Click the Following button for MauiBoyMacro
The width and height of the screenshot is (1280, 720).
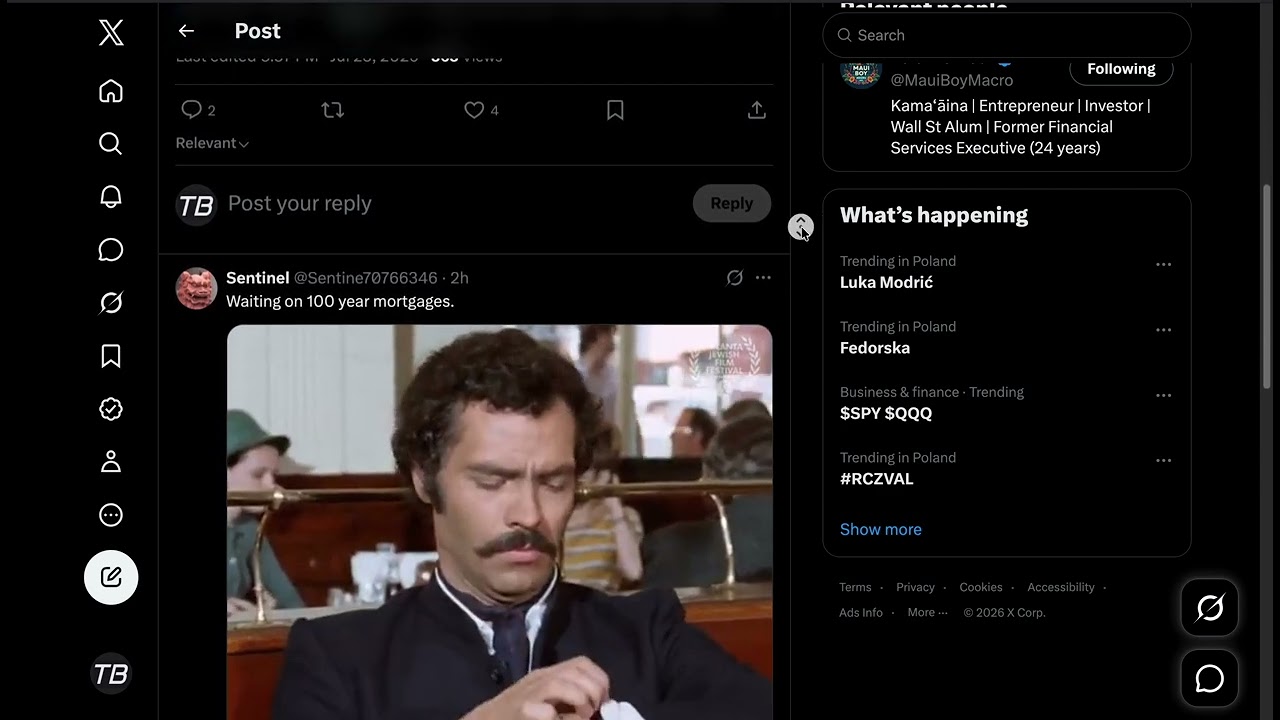pos(1121,69)
